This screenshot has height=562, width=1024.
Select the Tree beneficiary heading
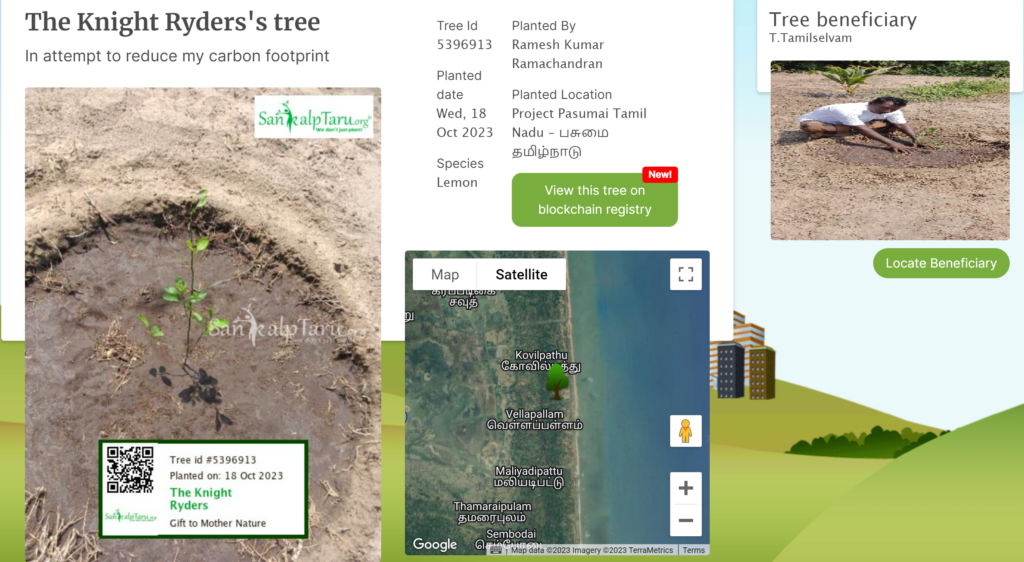(842, 20)
